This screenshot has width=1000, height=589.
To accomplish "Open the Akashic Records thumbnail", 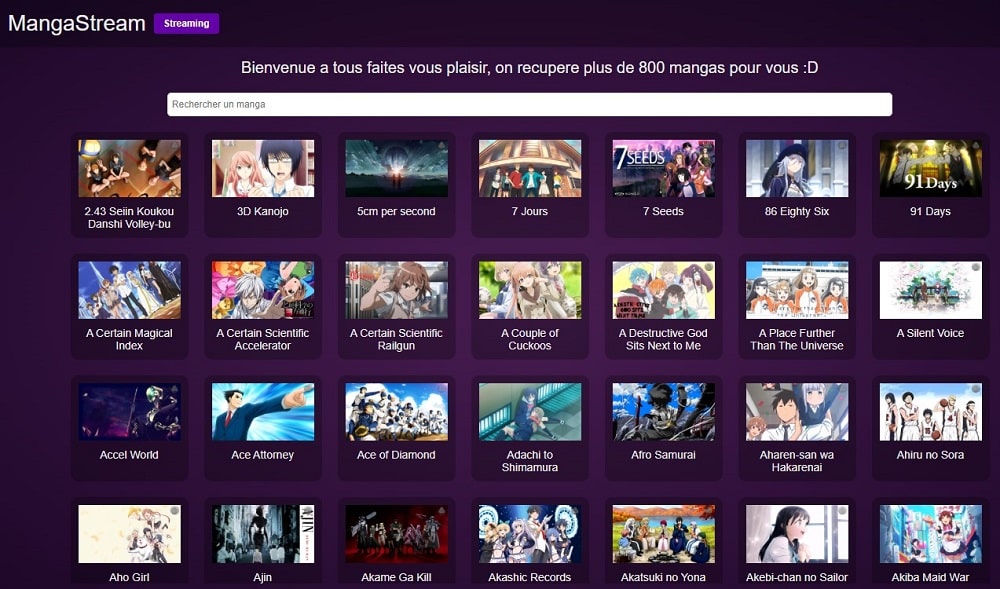I will click(530, 534).
